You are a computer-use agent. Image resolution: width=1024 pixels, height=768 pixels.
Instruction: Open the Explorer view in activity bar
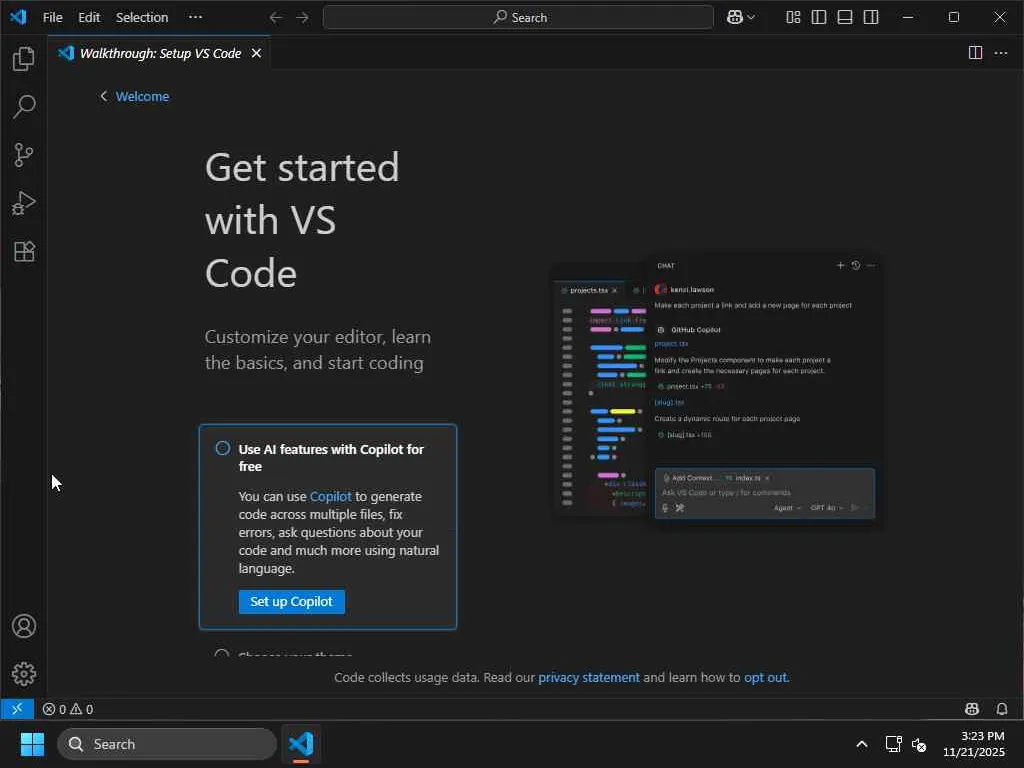24,59
